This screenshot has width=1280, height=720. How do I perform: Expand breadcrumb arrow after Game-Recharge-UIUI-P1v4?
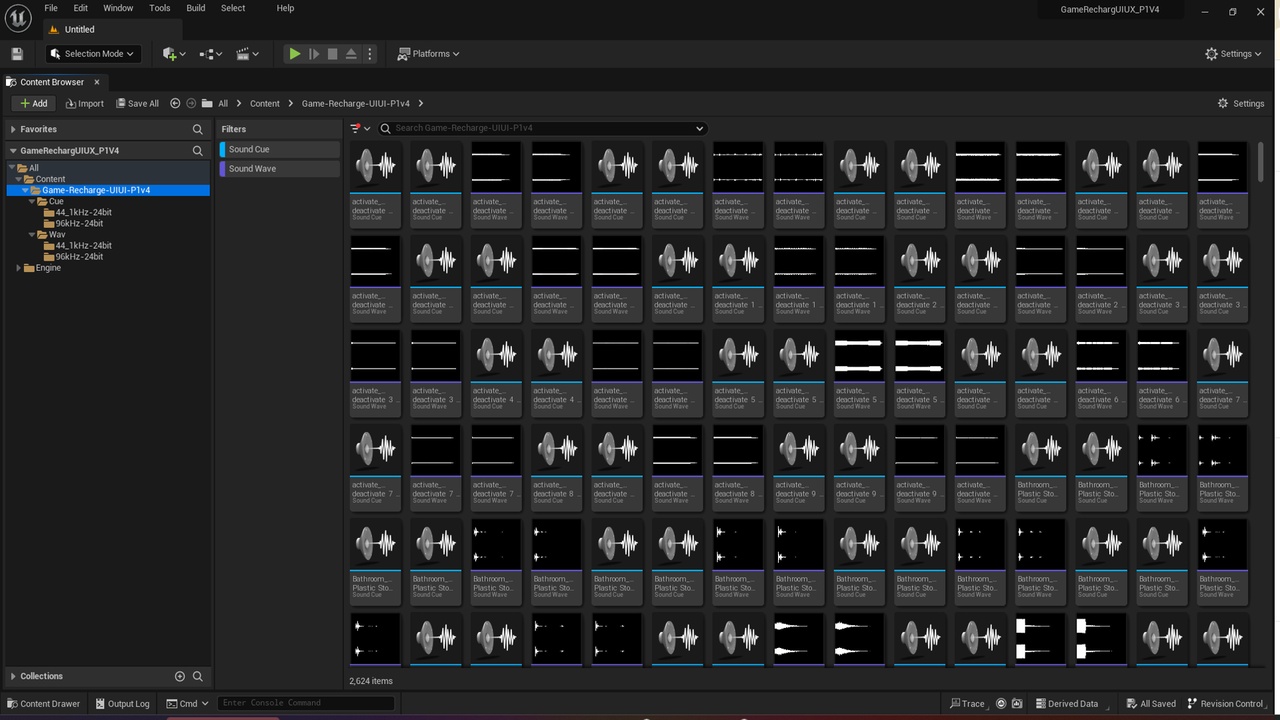pyautogui.click(x=421, y=103)
